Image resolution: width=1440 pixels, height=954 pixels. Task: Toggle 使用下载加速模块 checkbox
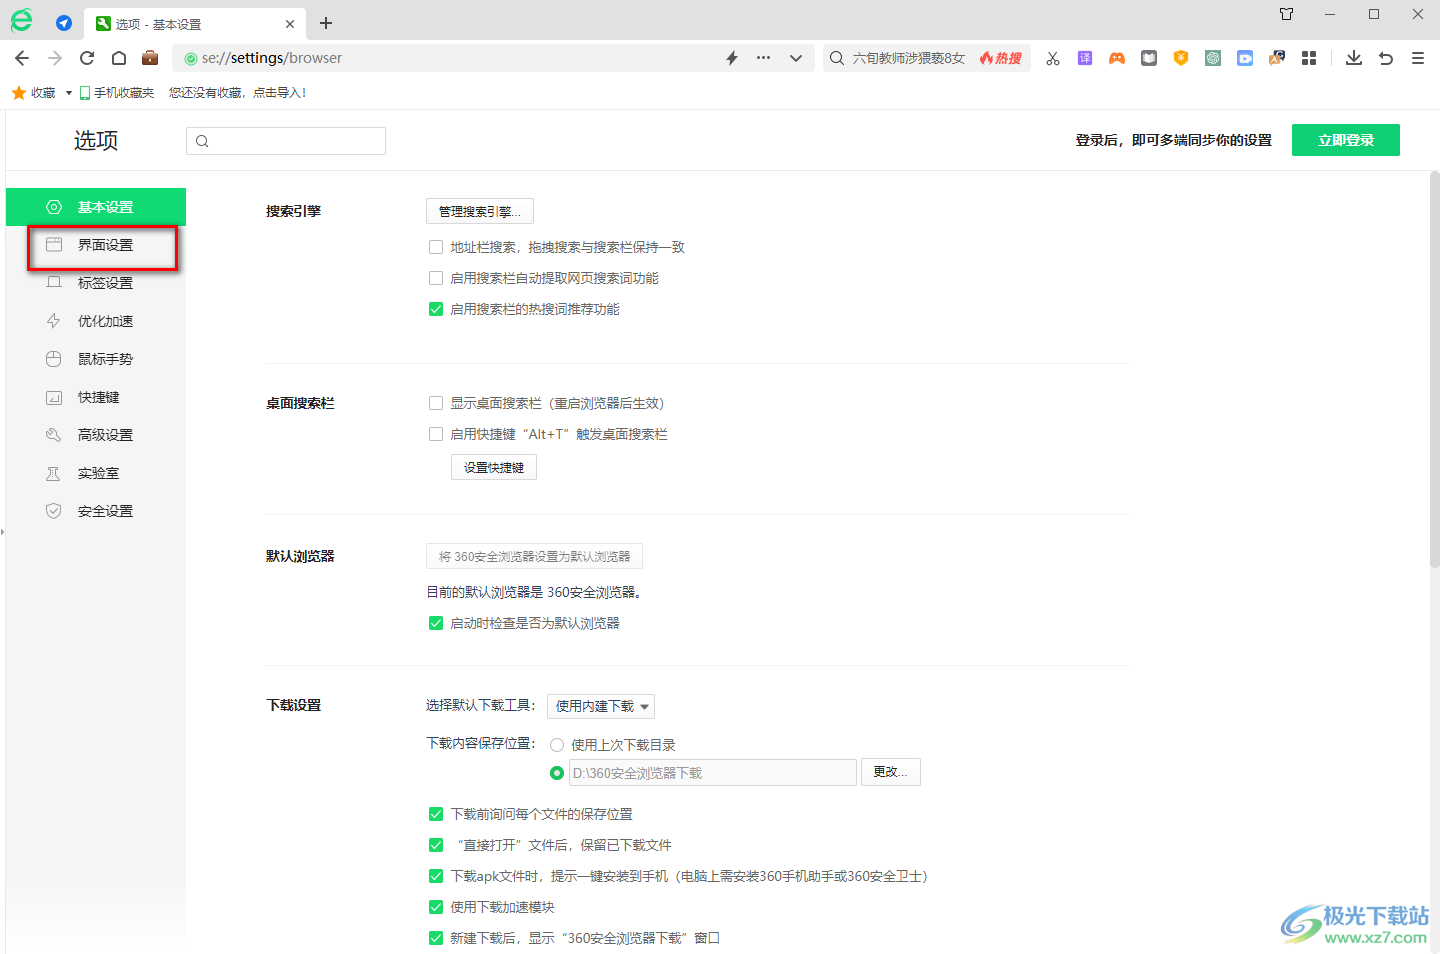436,907
